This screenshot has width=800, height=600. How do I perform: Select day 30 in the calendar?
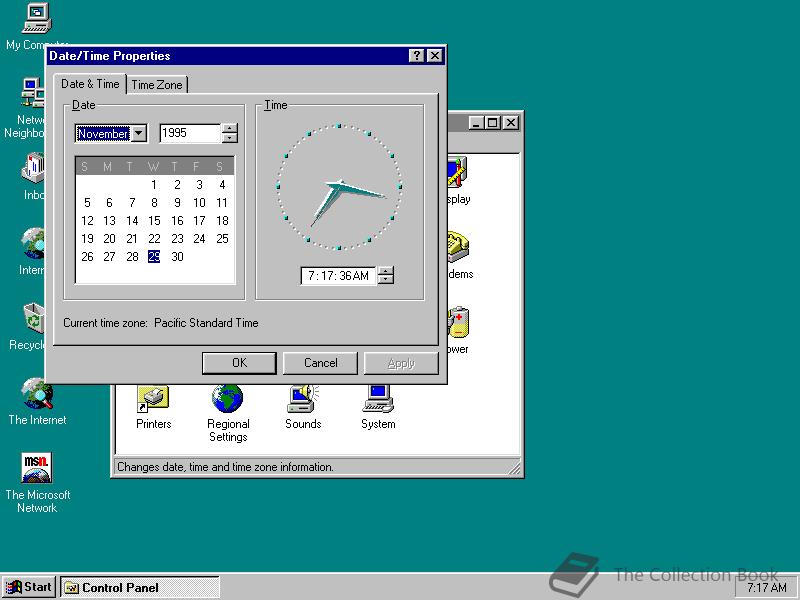point(177,256)
